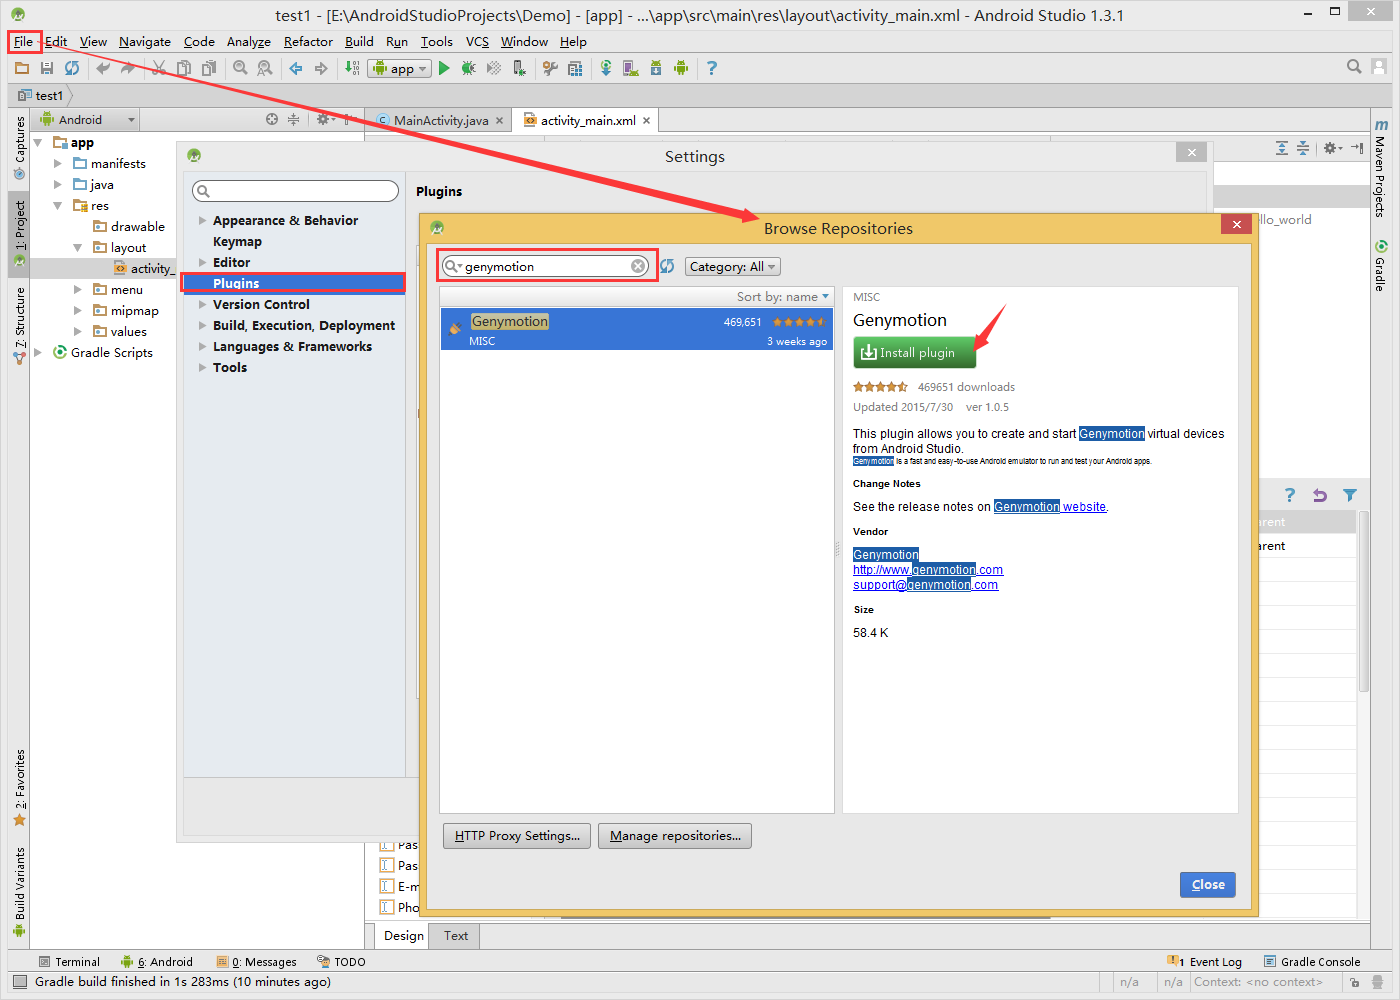Click Sync Project with Gradle icon
The height and width of the screenshot is (1000, 1400).
[x=606, y=68]
